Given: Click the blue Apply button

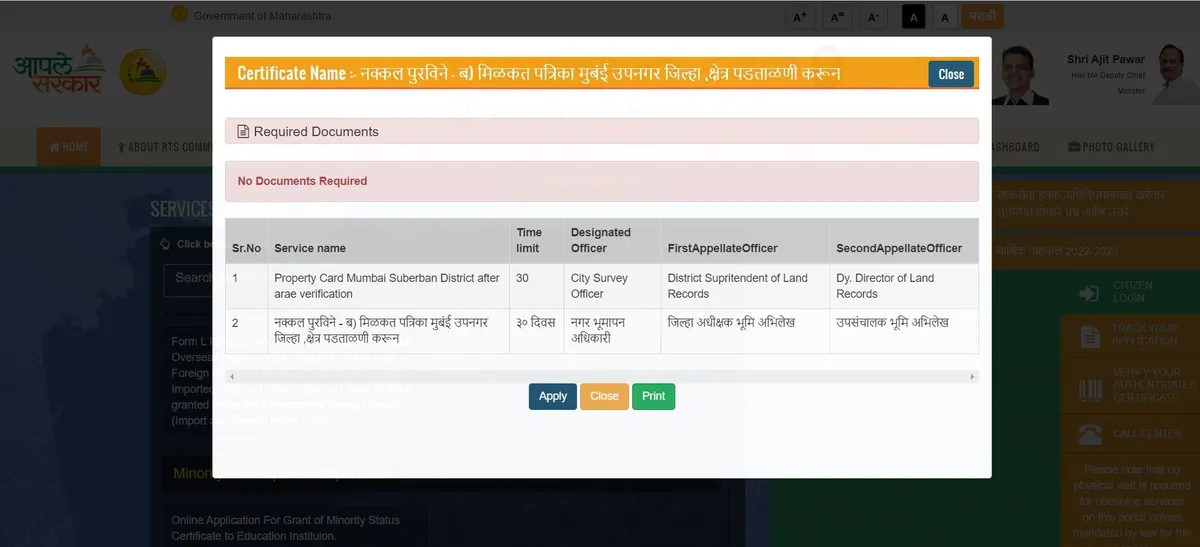Looking at the screenshot, I should [x=552, y=396].
